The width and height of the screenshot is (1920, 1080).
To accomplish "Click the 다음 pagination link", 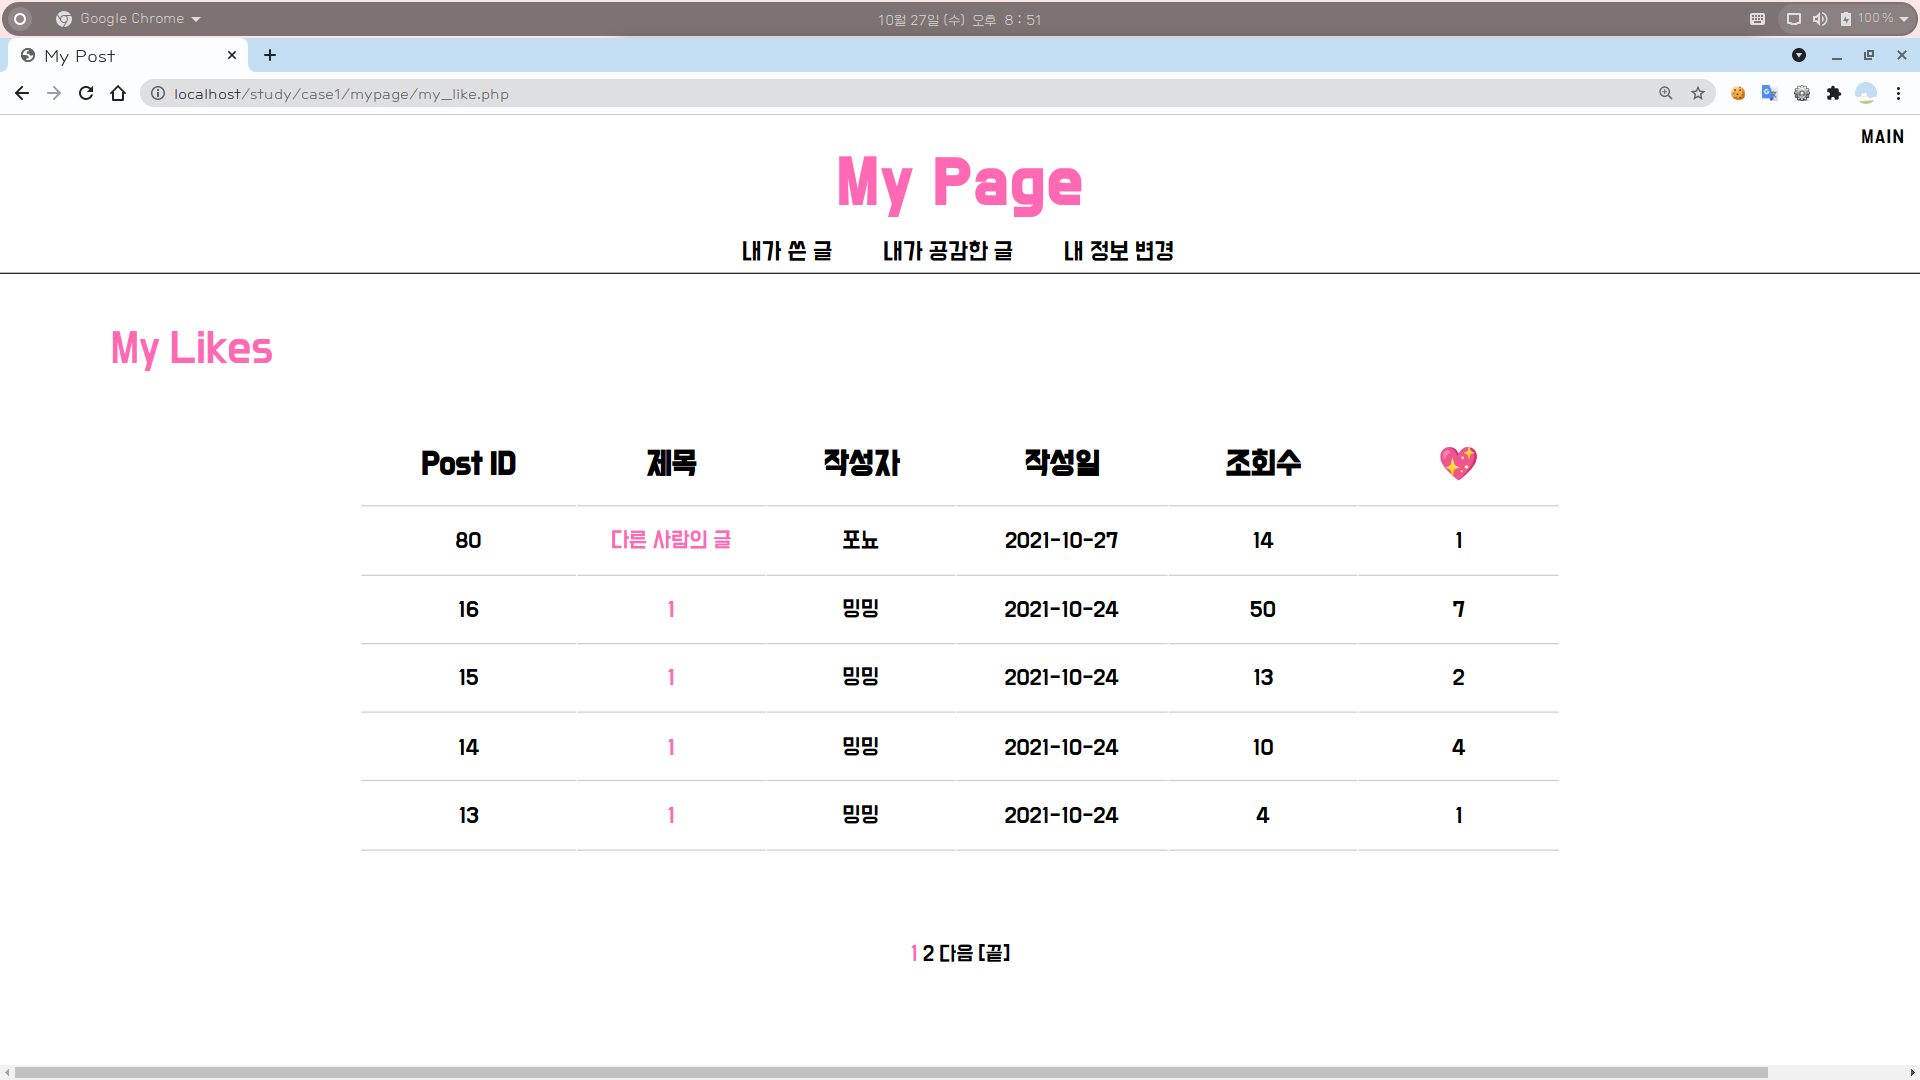I will point(956,953).
